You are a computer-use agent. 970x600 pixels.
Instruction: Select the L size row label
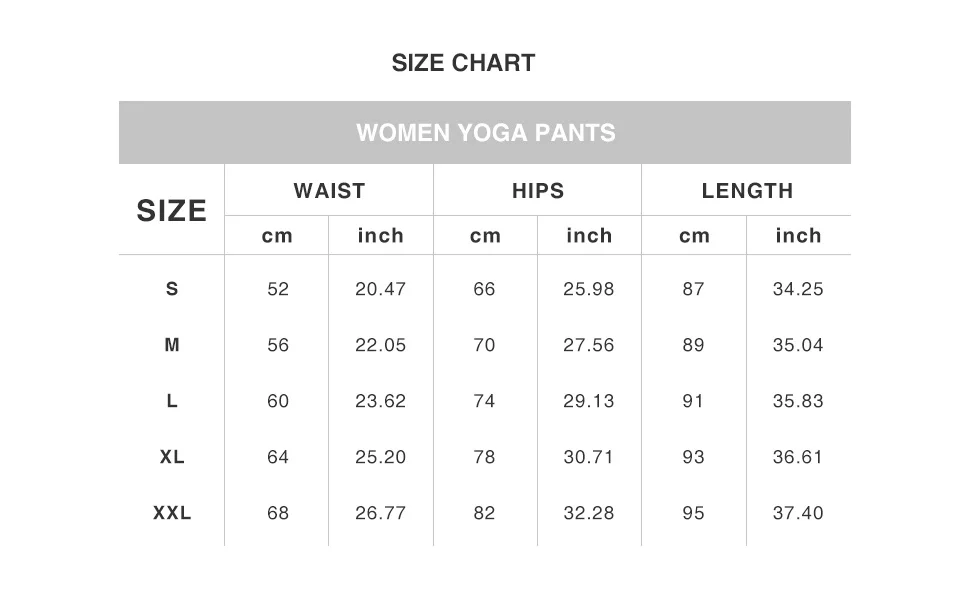172,401
